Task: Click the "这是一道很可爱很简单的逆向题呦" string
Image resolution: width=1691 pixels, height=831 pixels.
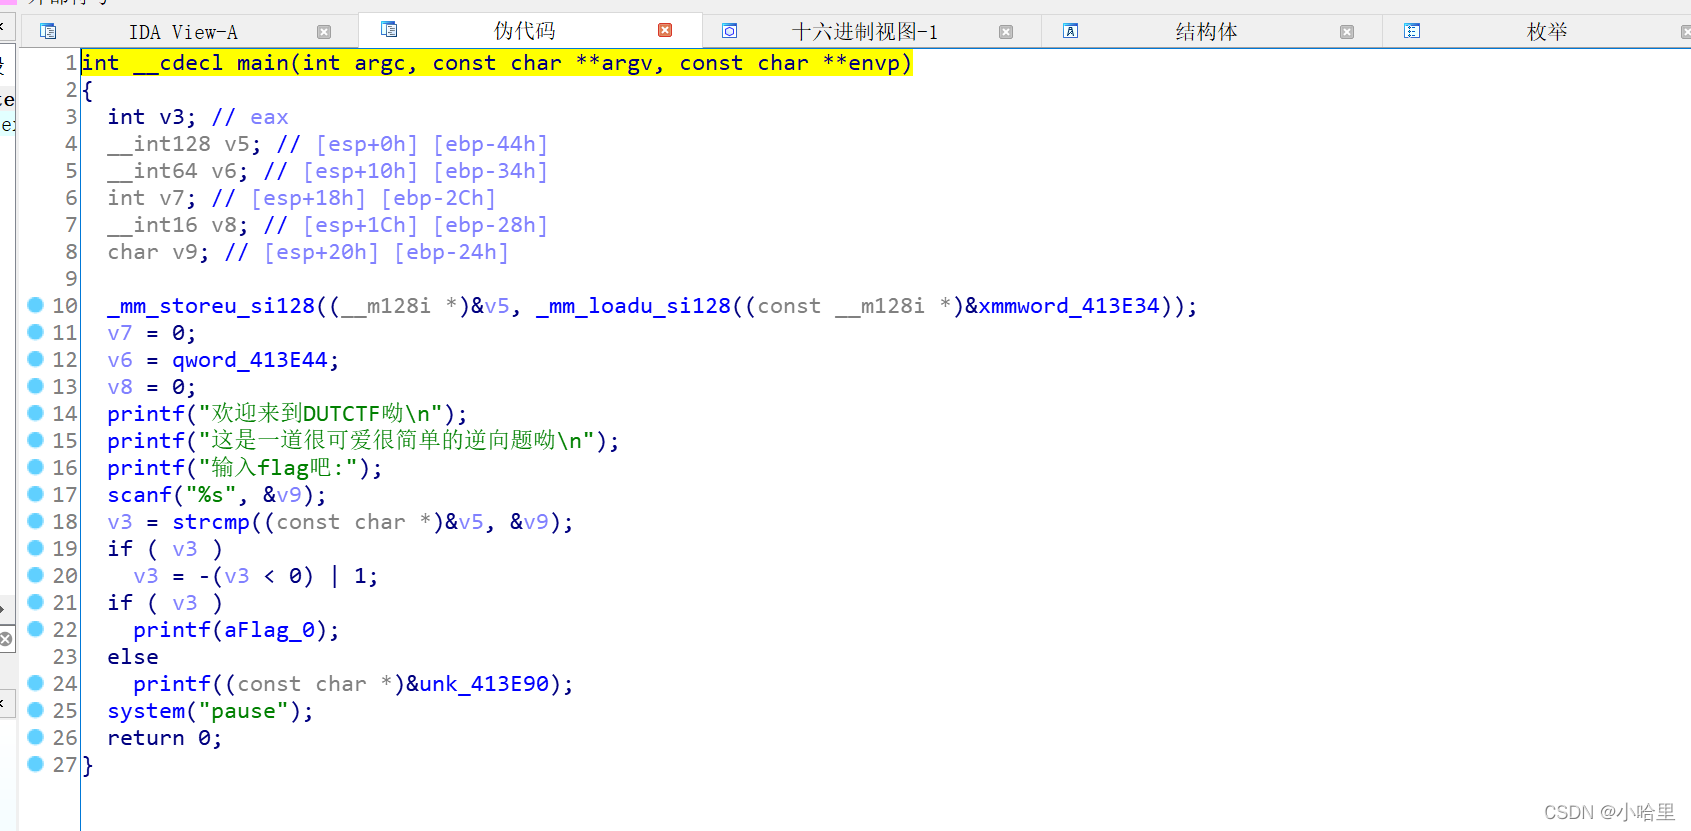Action: pyautogui.click(x=396, y=441)
